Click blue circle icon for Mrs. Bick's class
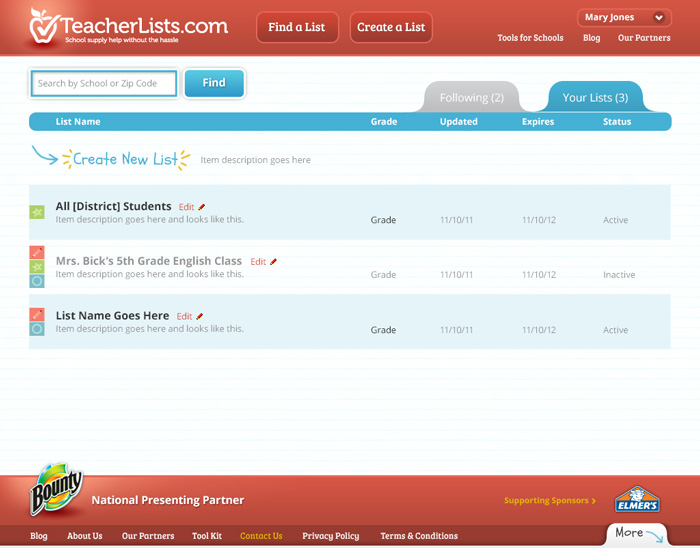700x548 pixels. (x=37, y=281)
